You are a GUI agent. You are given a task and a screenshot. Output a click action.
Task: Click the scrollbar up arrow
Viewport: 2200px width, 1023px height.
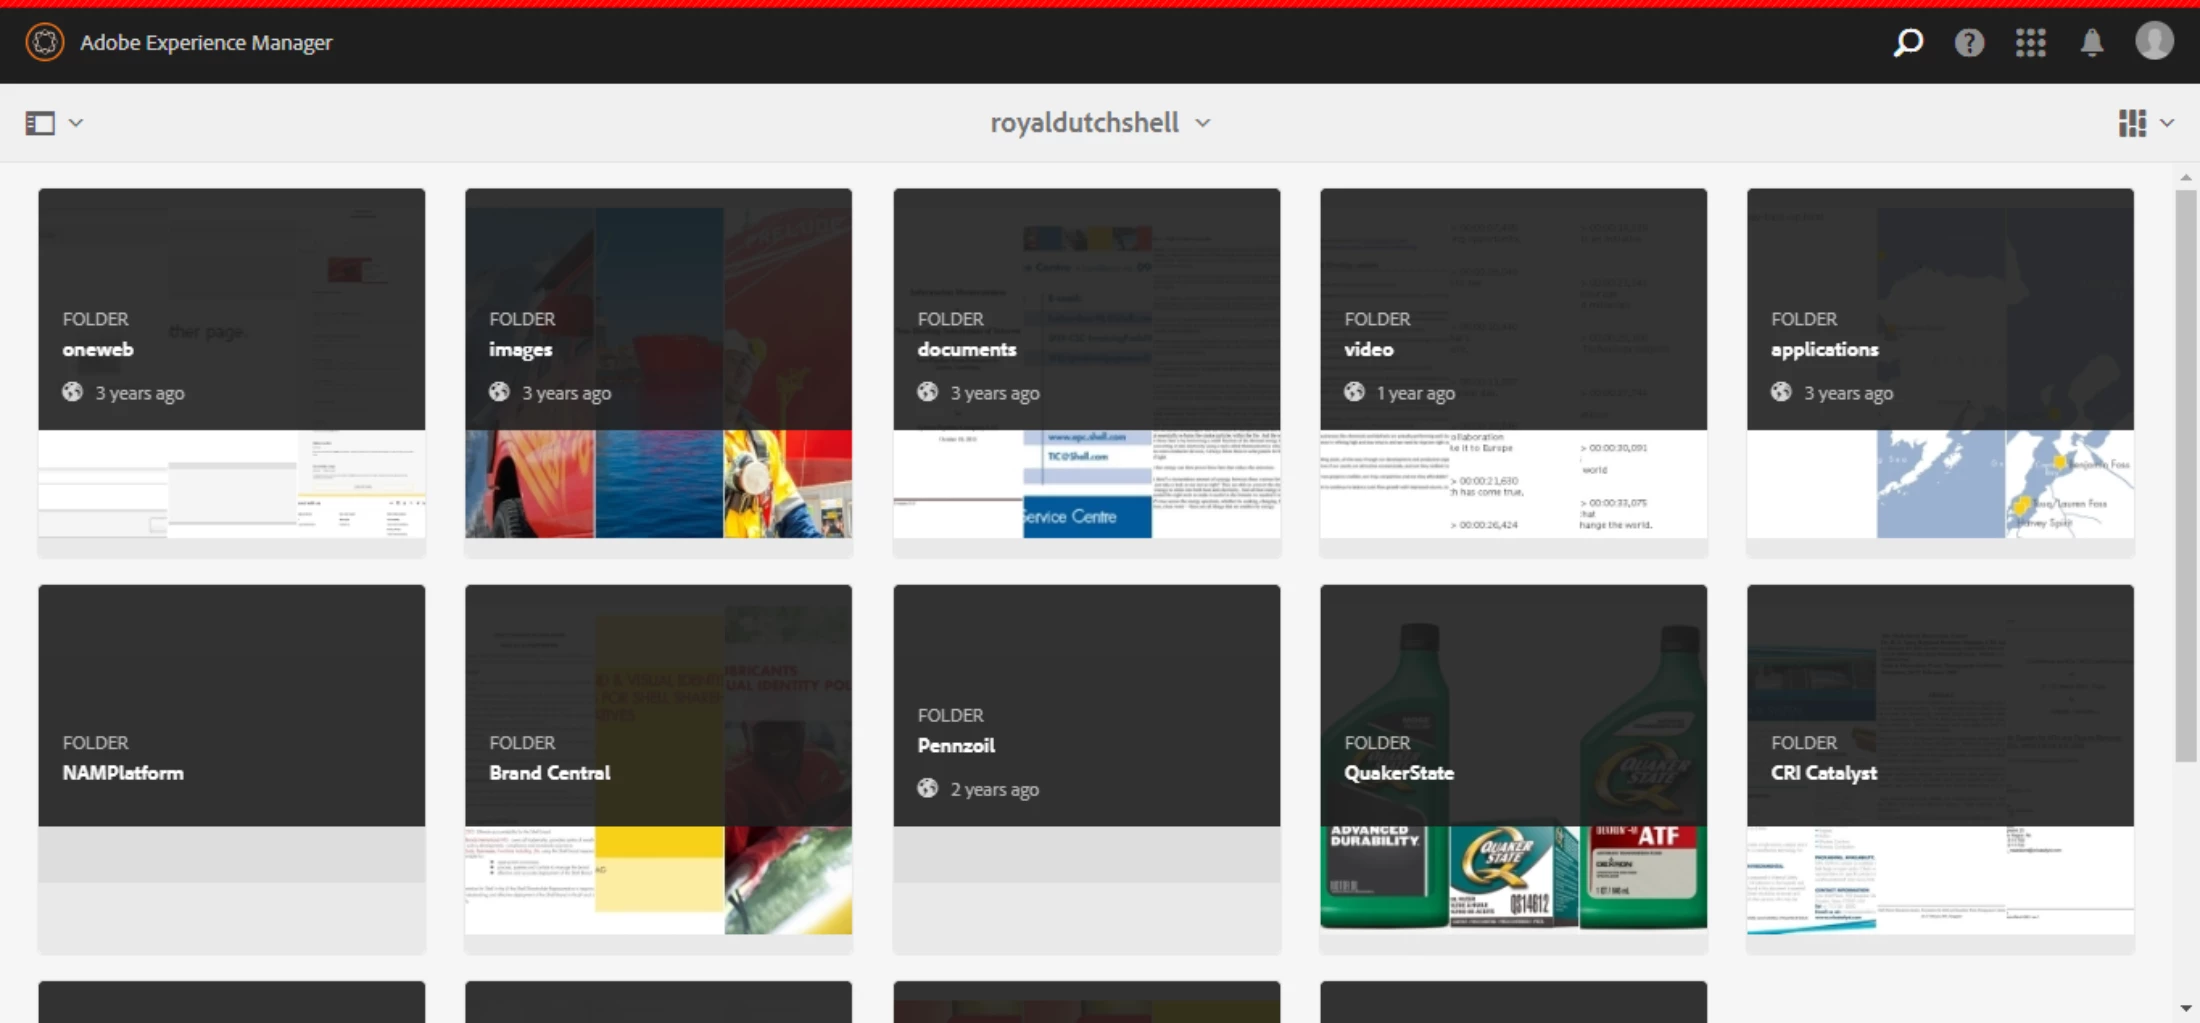2186,177
